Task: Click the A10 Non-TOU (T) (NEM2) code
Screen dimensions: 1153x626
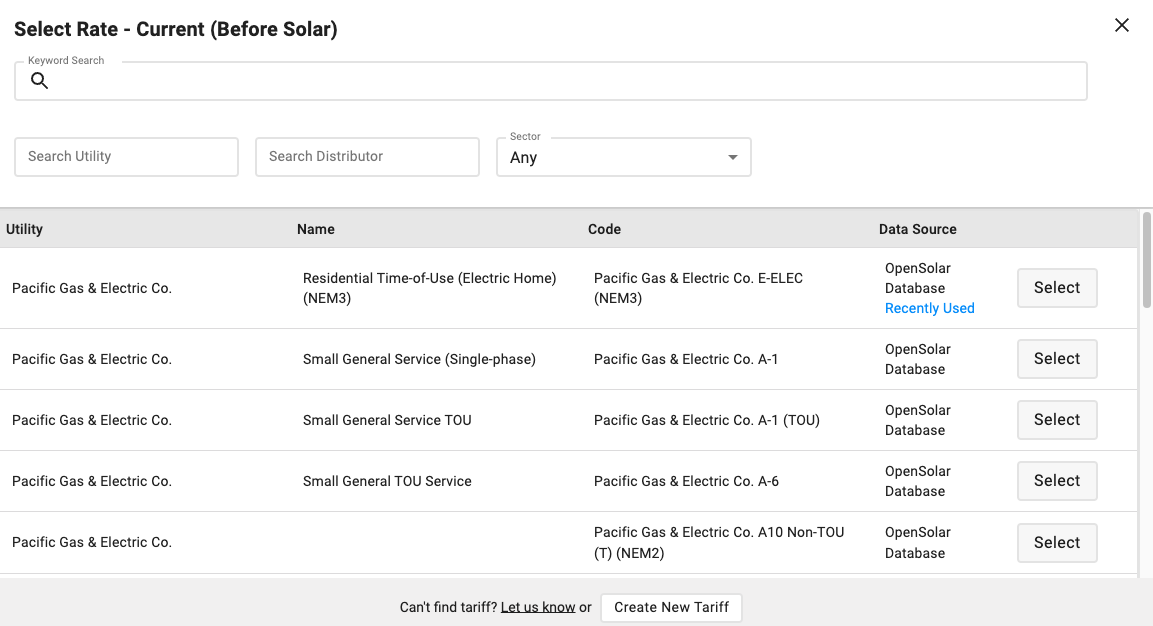Action: [718, 543]
